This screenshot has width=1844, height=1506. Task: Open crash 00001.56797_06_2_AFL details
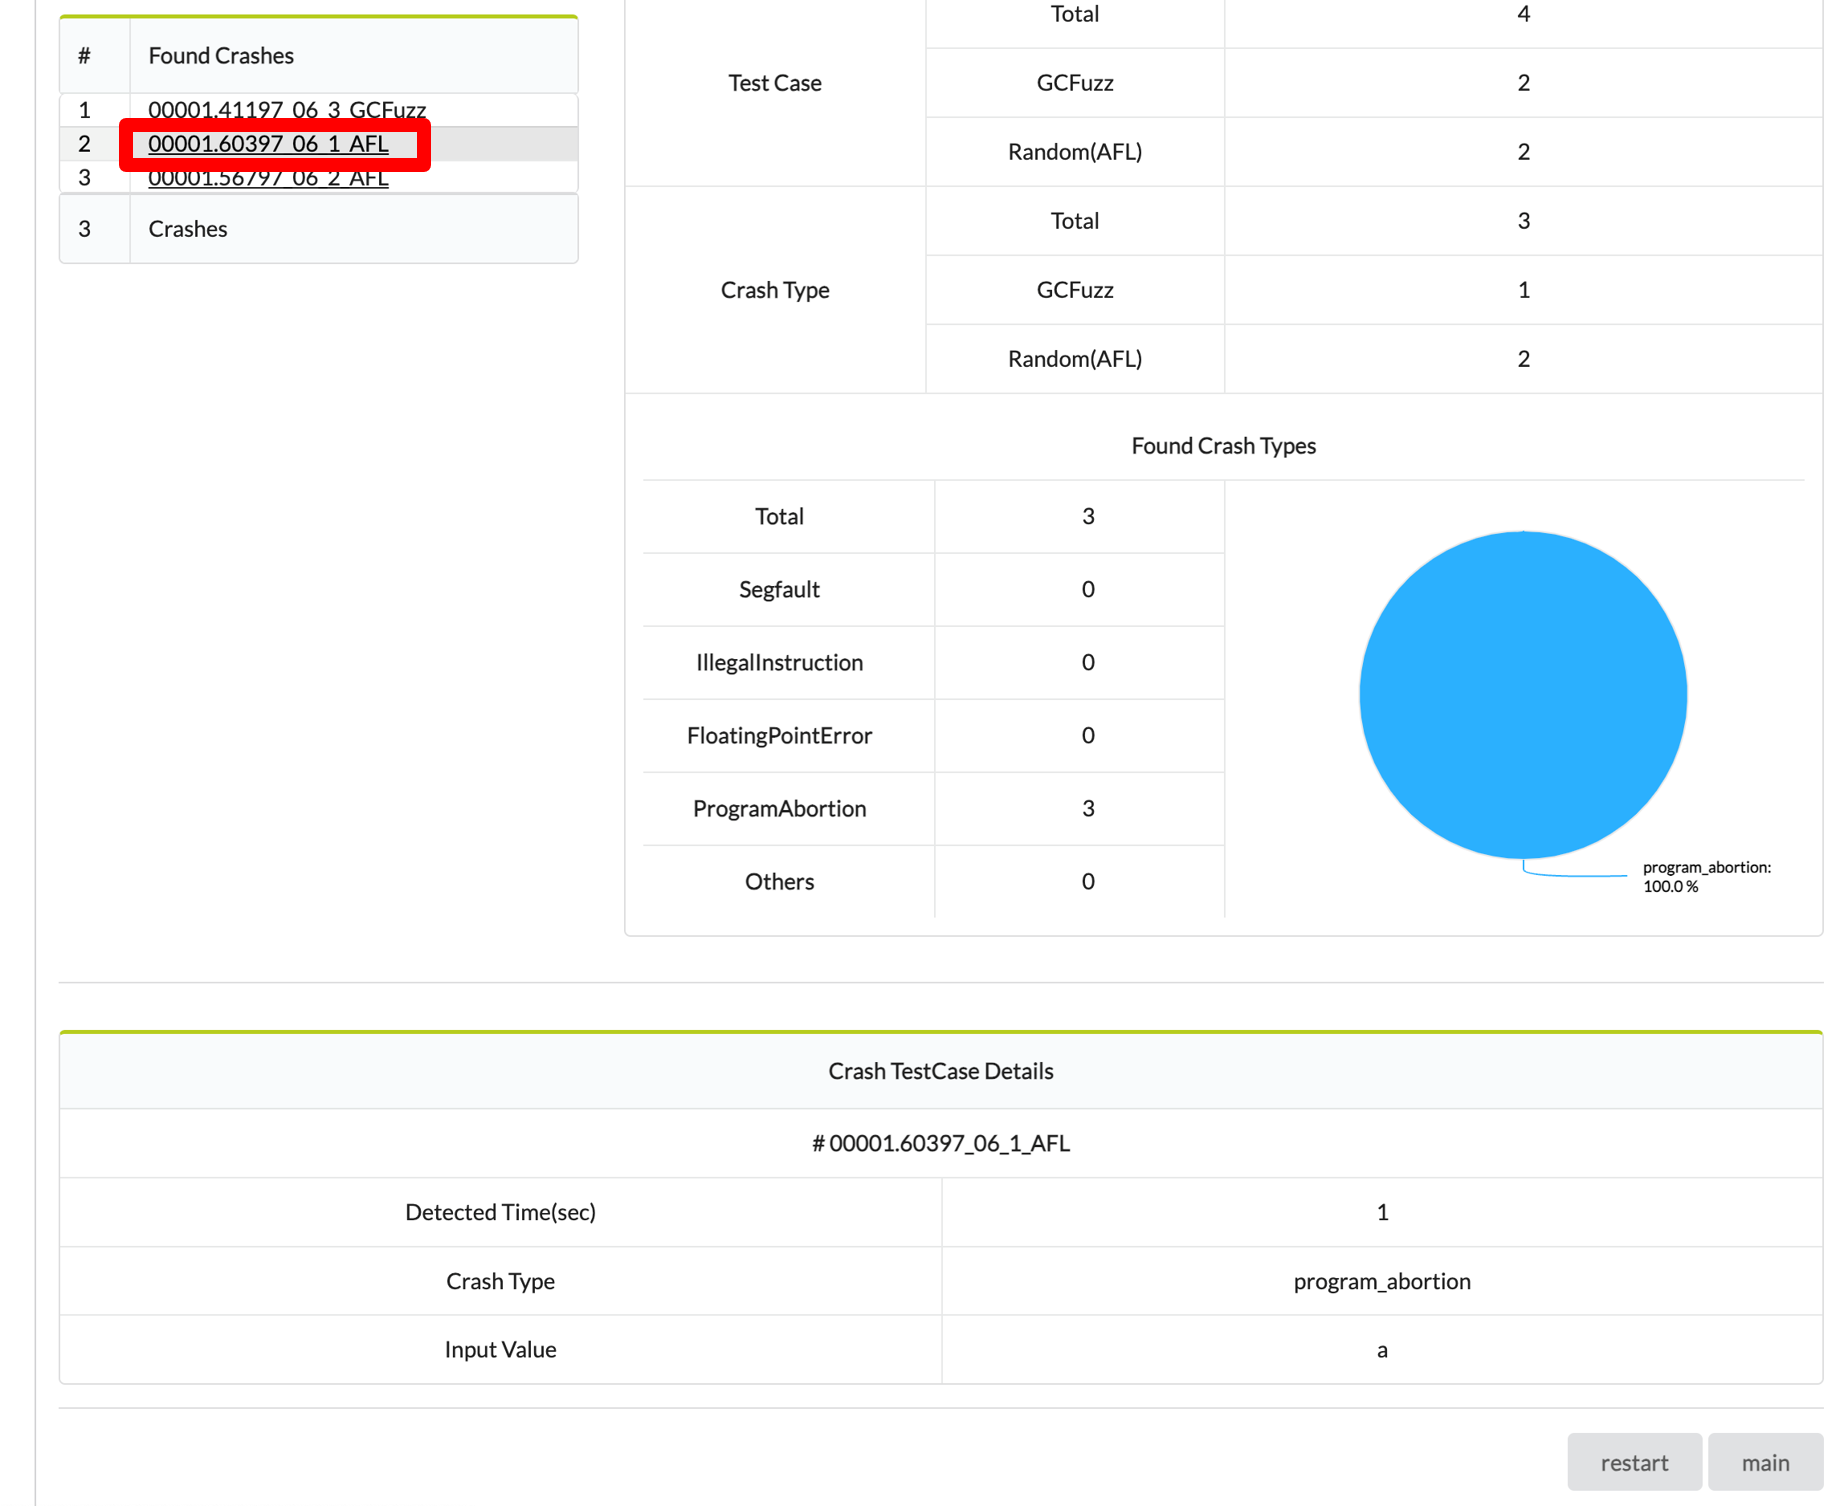(x=268, y=178)
